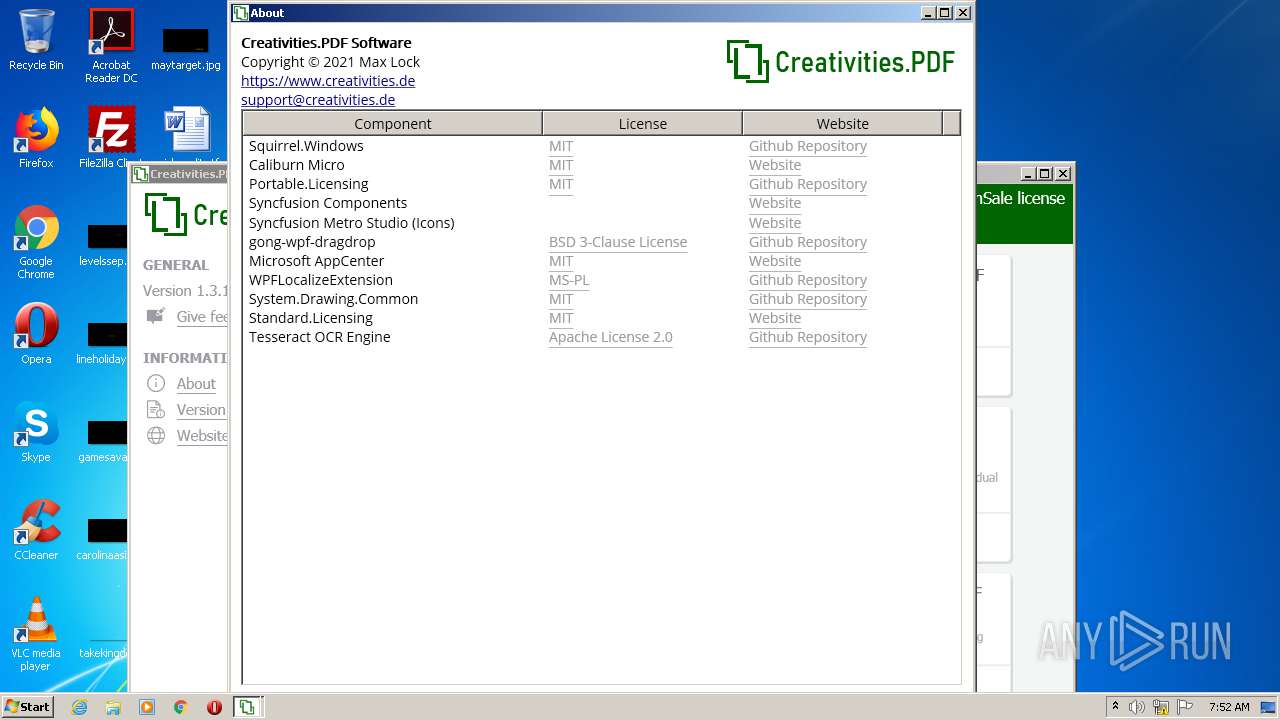Image resolution: width=1280 pixels, height=720 pixels.
Task: Maximize the About window
Action: (945, 13)
